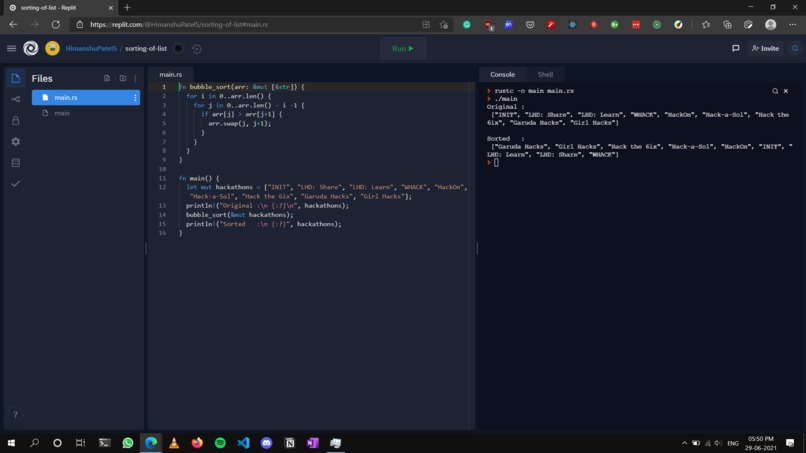
Task: Open the Secrets lock sidebar icon
Action: pos(15,120)
